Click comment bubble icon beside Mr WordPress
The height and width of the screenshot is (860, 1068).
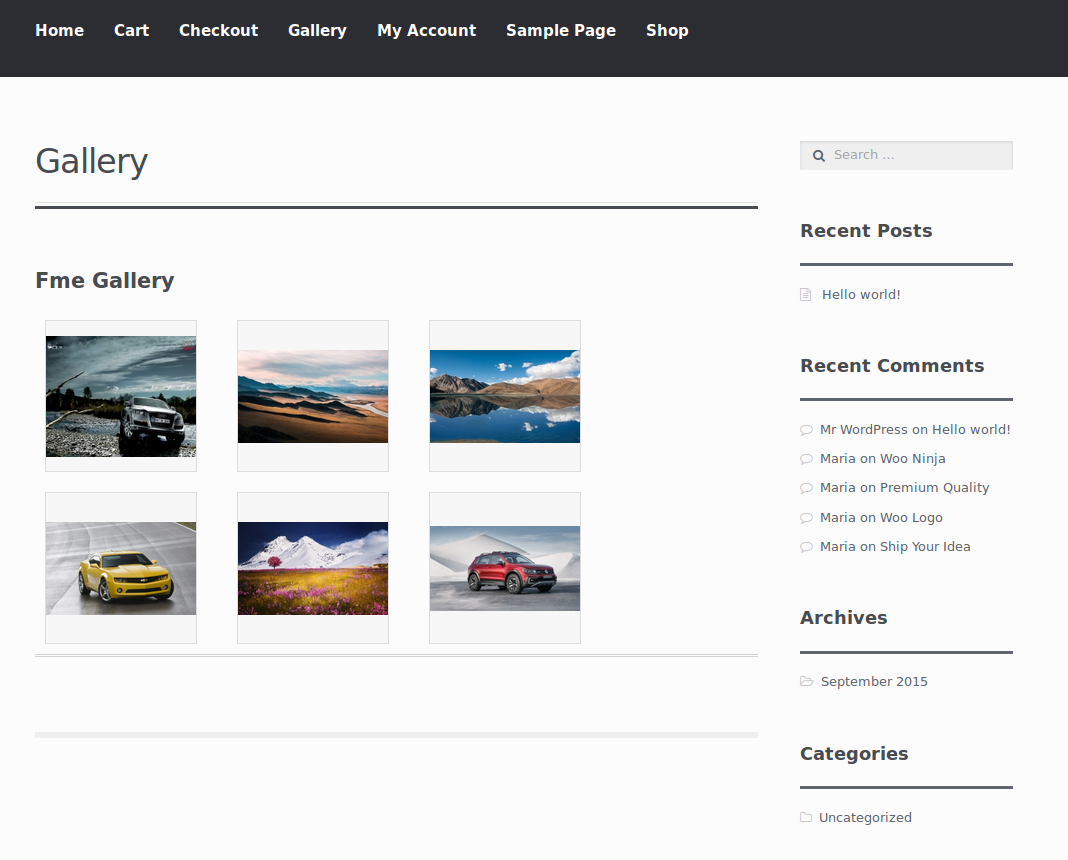point(806,430)
